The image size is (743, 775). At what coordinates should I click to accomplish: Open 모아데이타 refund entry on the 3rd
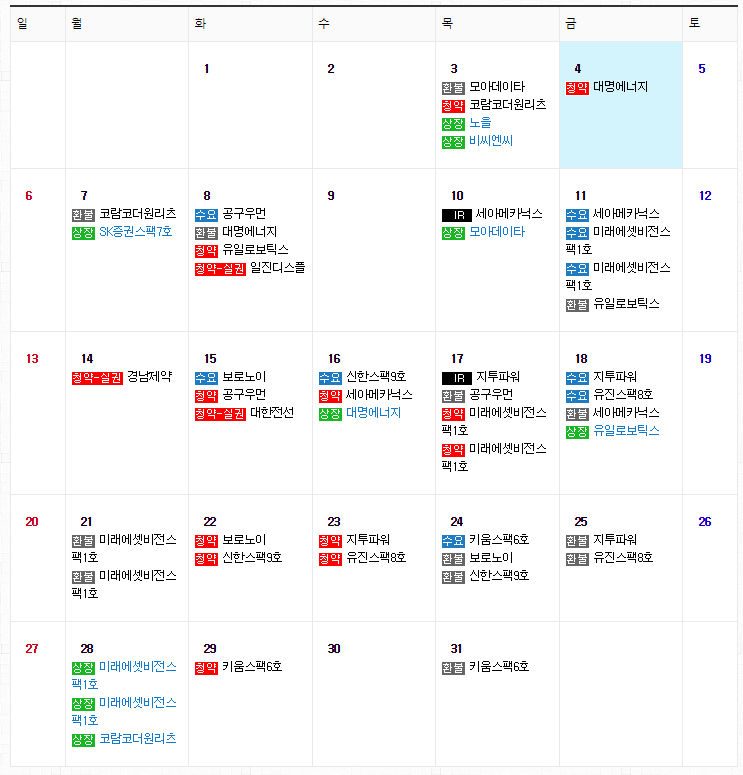(497, 87)
